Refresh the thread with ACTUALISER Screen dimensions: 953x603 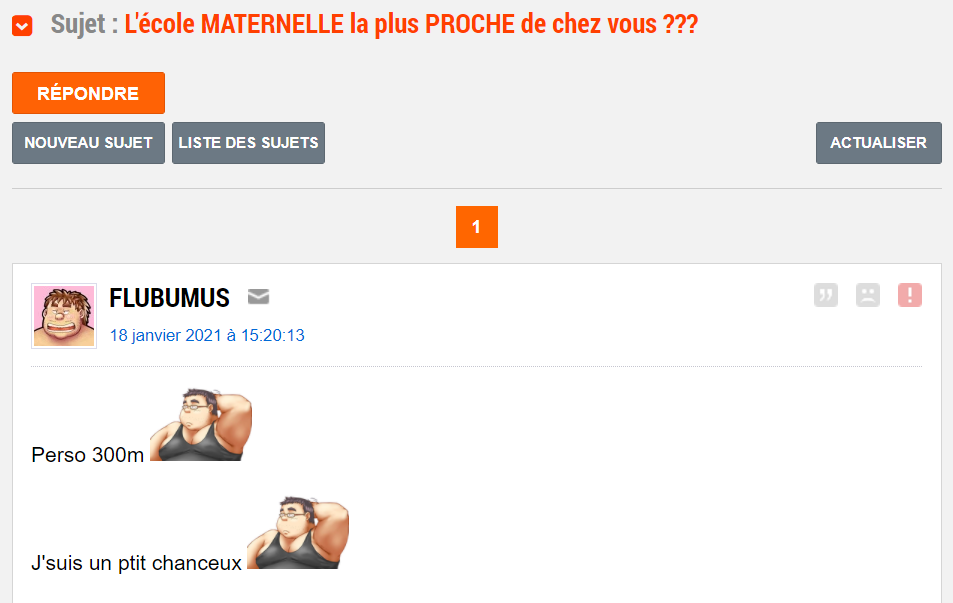(x=878, y=143)
